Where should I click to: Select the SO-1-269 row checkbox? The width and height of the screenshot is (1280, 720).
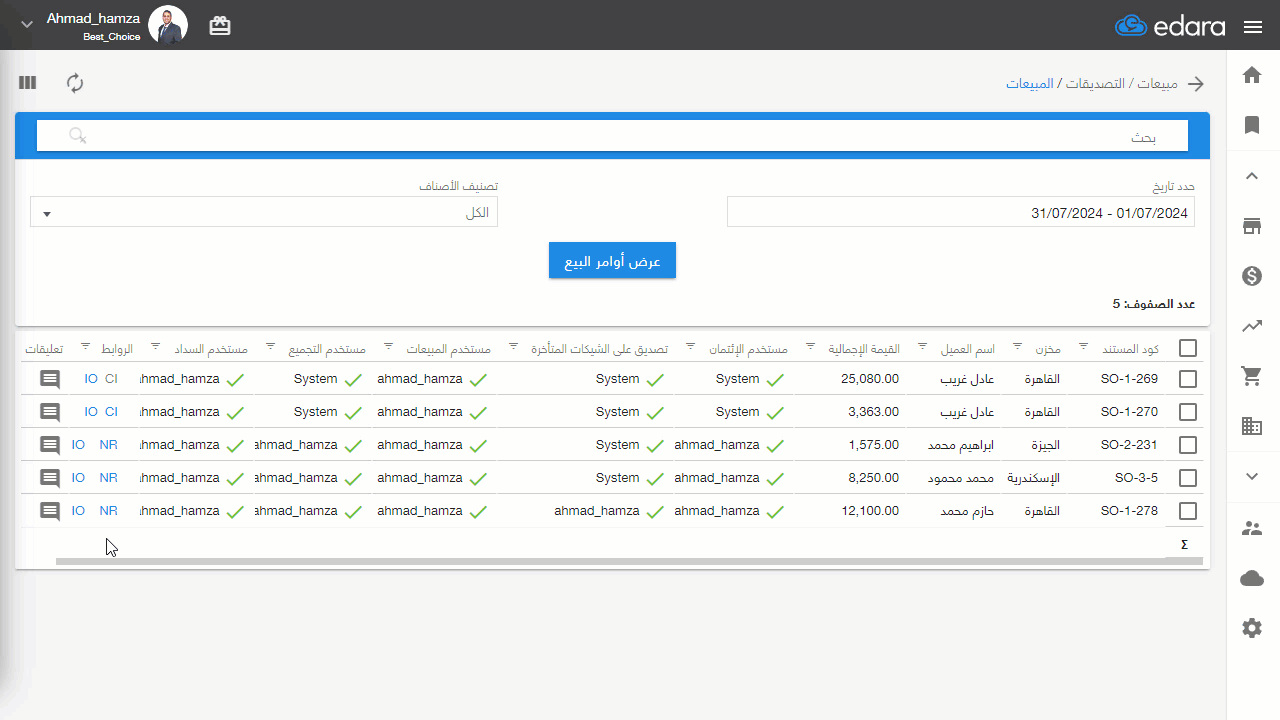point(1188,379)
